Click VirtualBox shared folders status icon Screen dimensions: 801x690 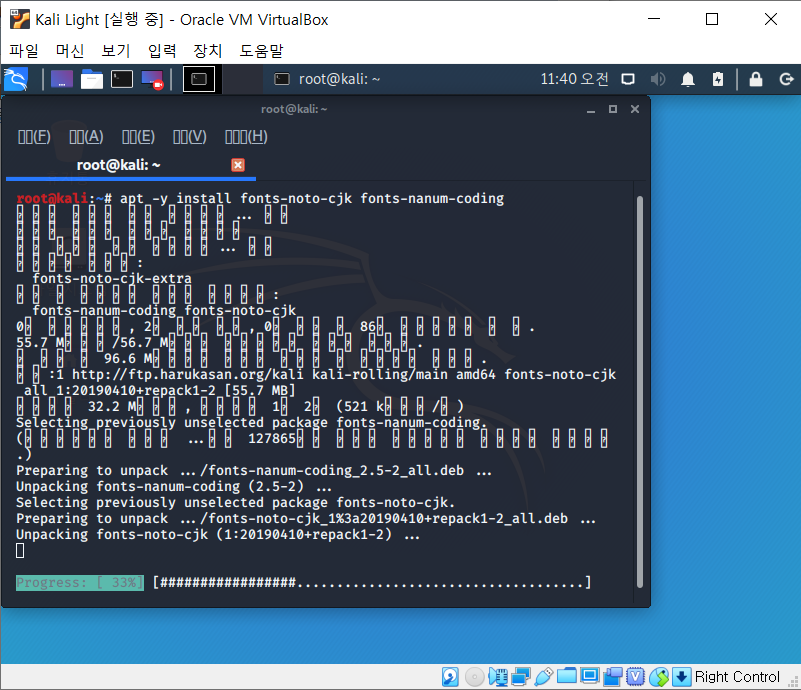567,677
